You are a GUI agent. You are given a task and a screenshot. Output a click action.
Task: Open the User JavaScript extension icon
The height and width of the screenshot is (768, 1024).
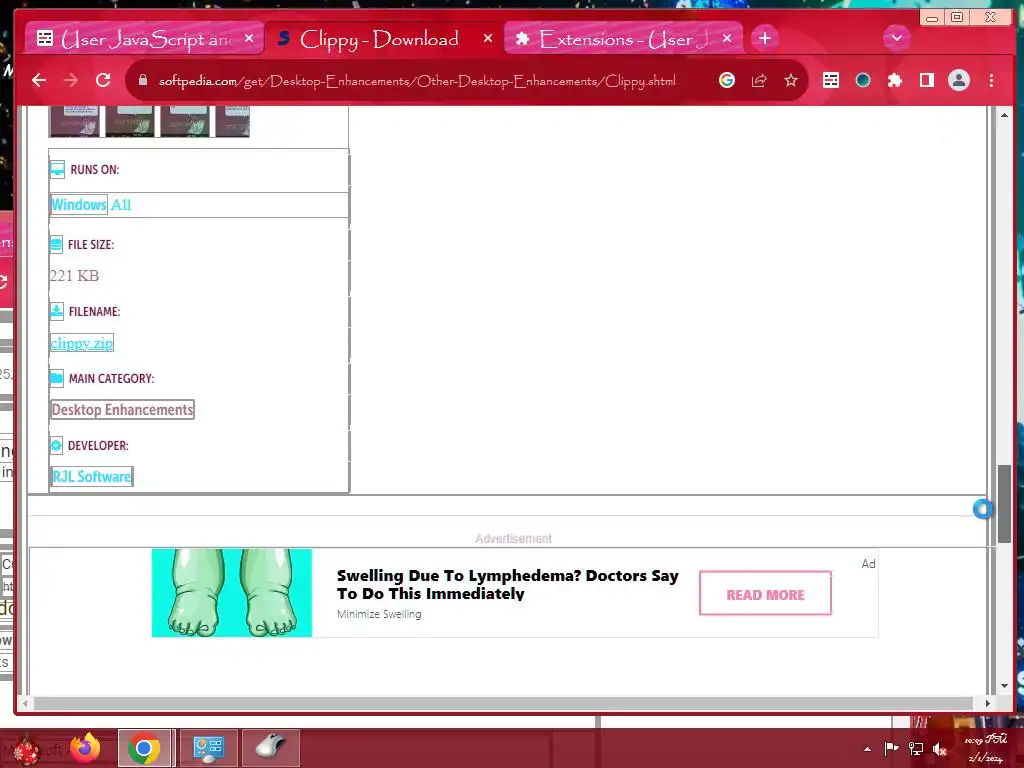click(831, 80)
